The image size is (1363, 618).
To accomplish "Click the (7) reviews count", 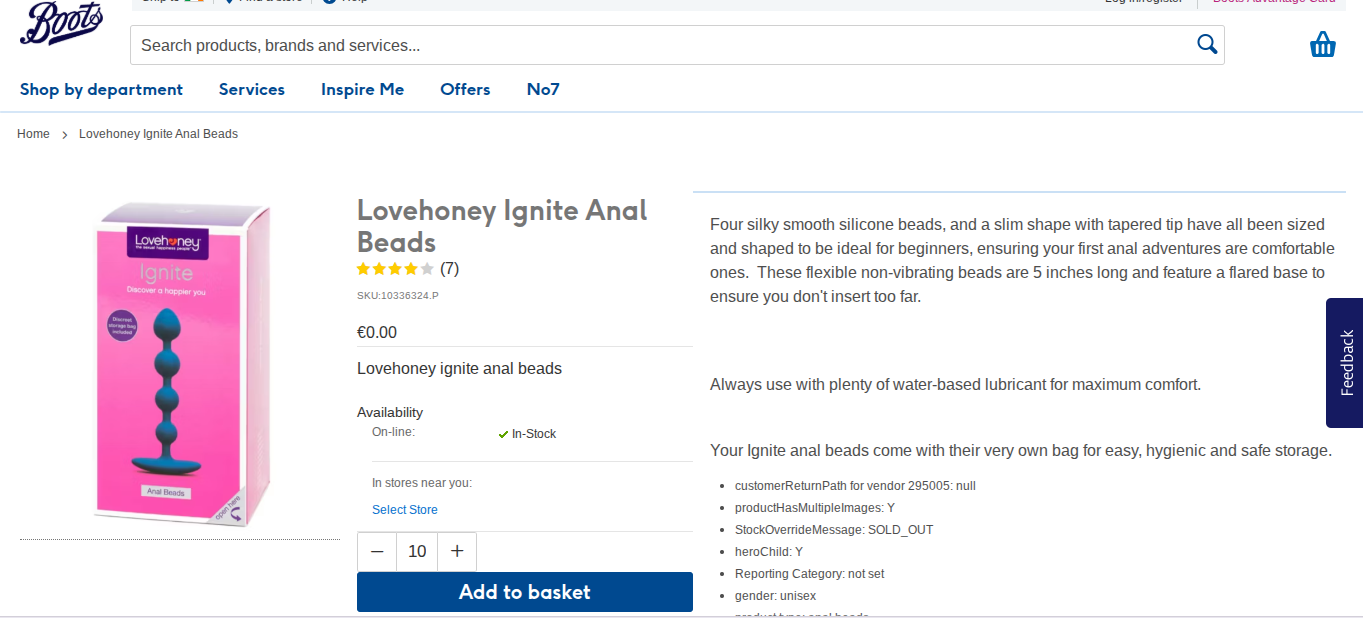I will (x=450, y=269).
